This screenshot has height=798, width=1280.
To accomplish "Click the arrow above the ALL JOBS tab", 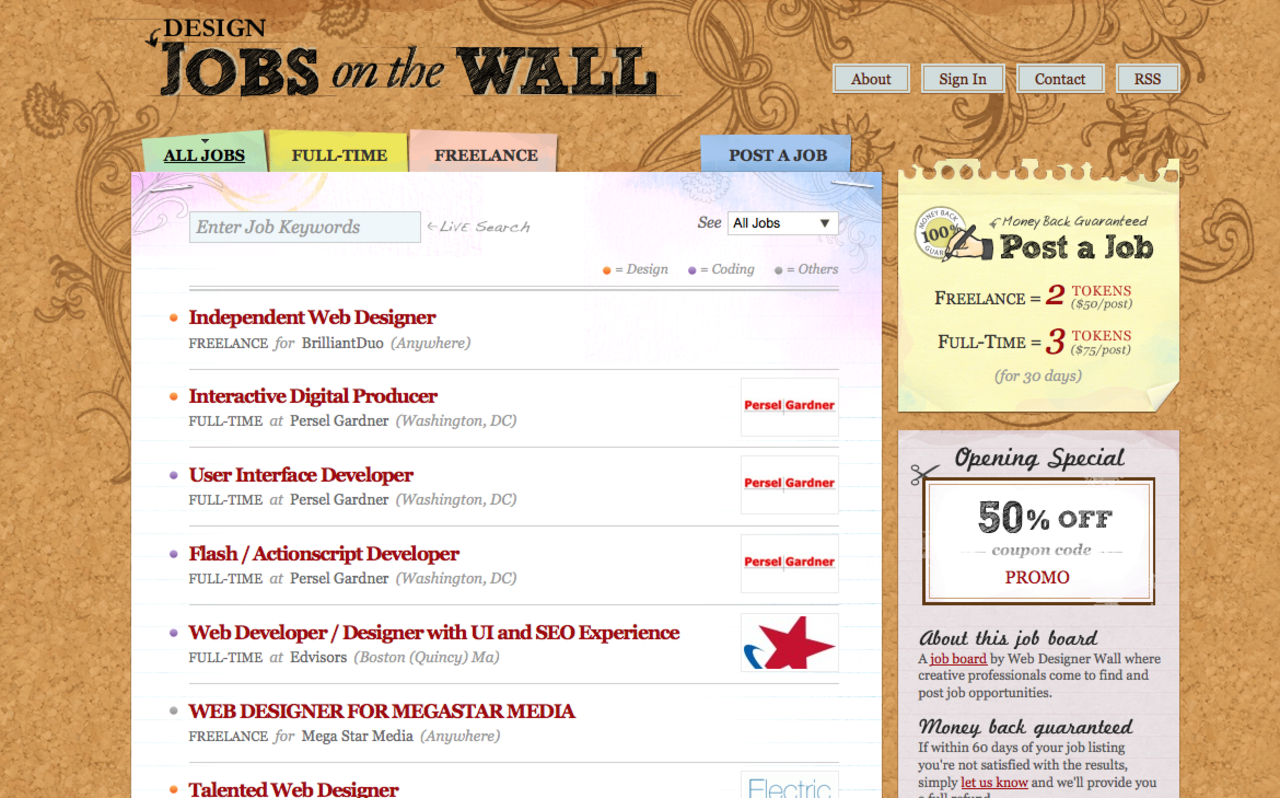I will (x=204, y=140).
